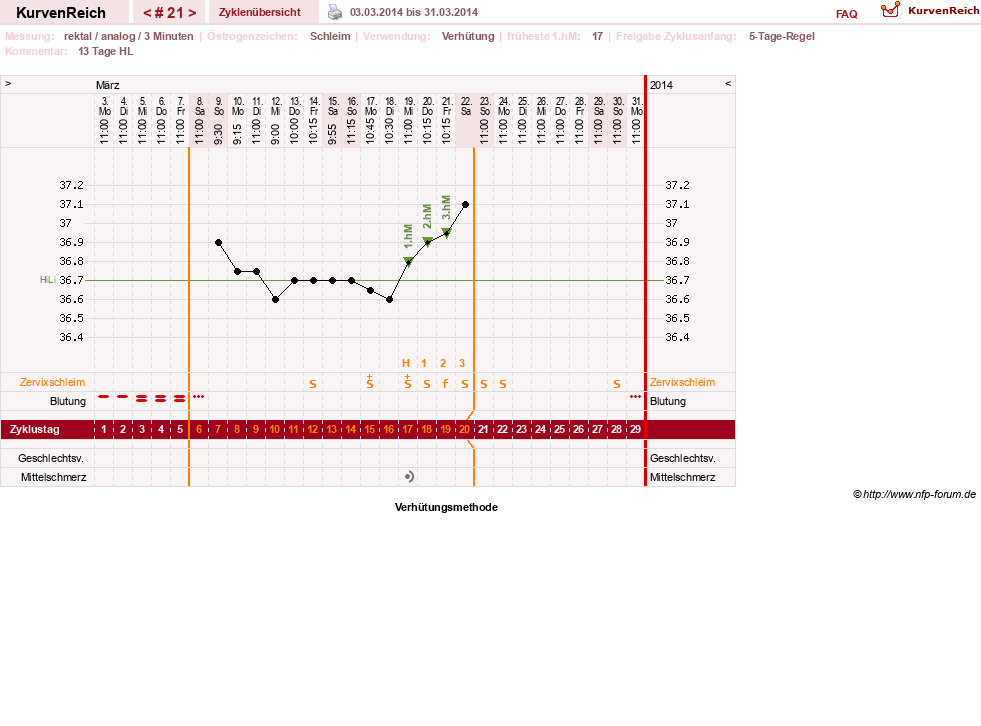Open the FAQ link
Viewport: 981px width, 726px height.
click(846, 14)
